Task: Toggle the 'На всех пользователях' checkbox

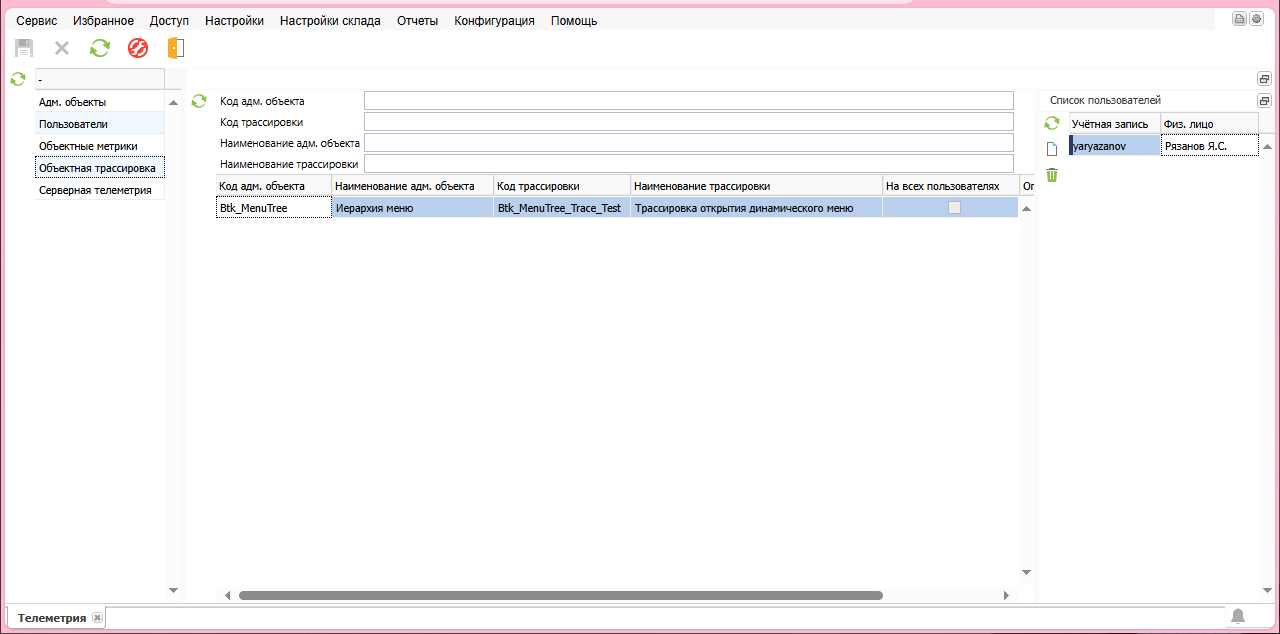Action: 954,208
